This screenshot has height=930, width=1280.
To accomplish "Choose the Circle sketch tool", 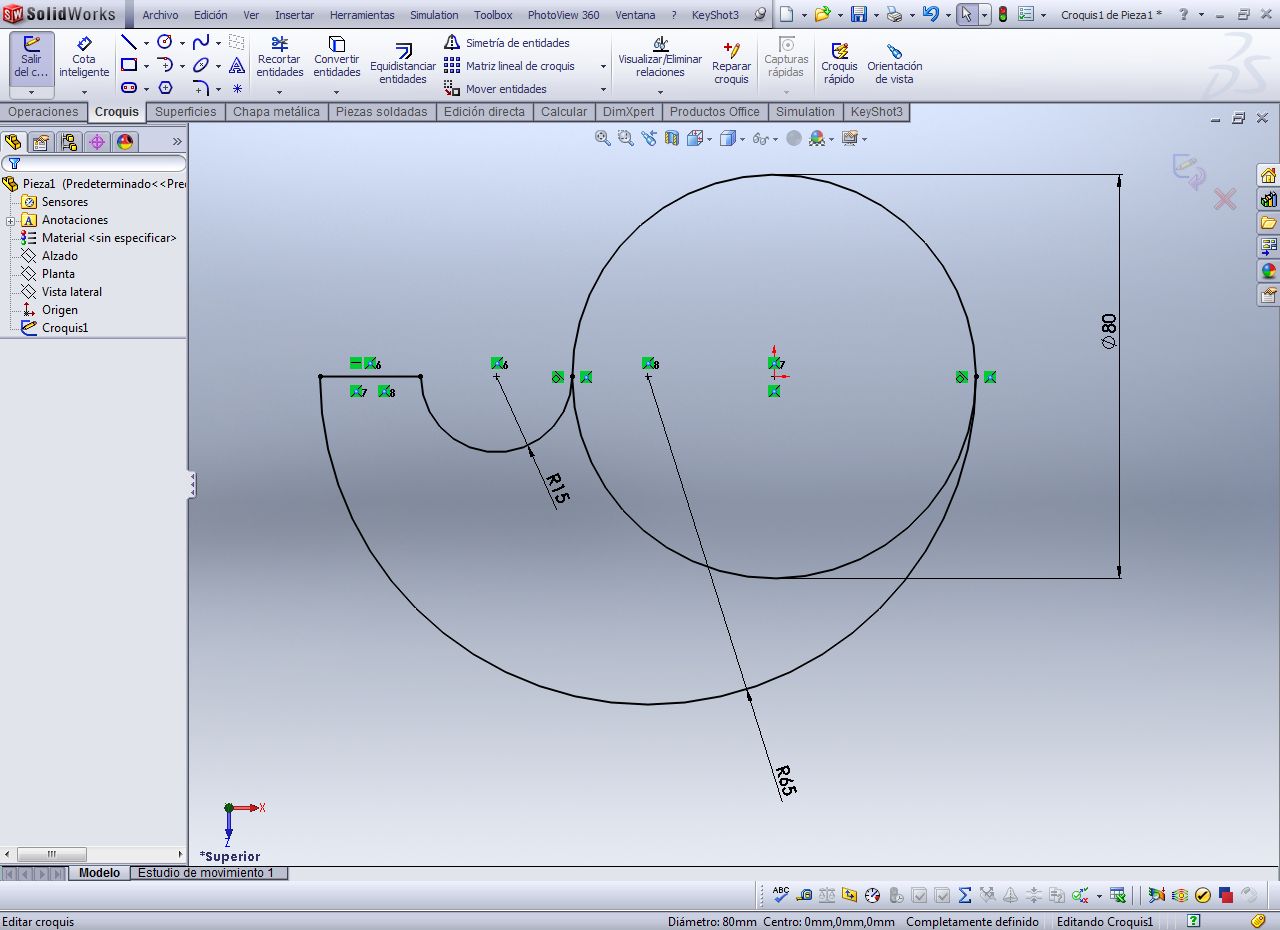I will [x=165, y=42].
